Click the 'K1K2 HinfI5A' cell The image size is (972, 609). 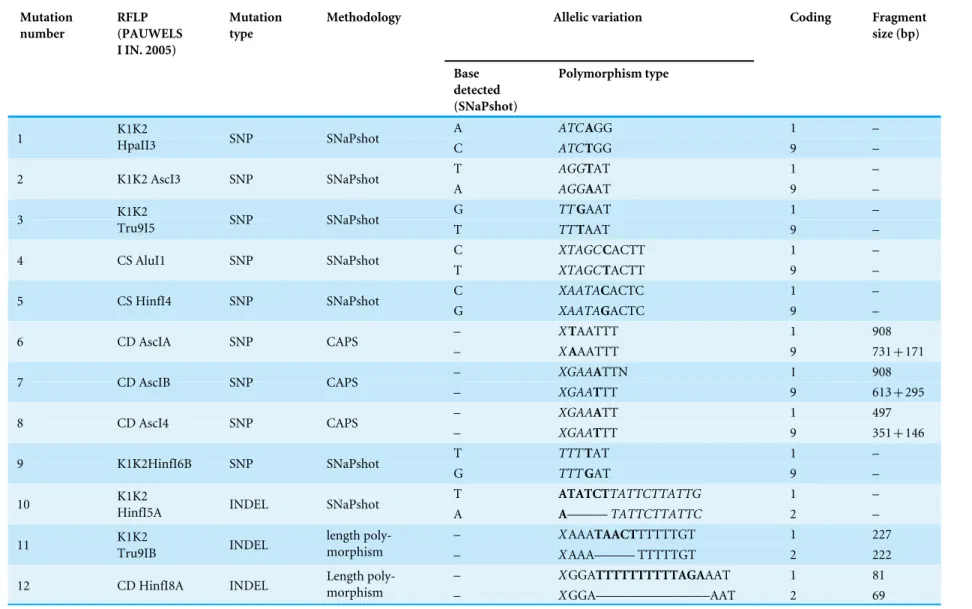click(139, 504)
